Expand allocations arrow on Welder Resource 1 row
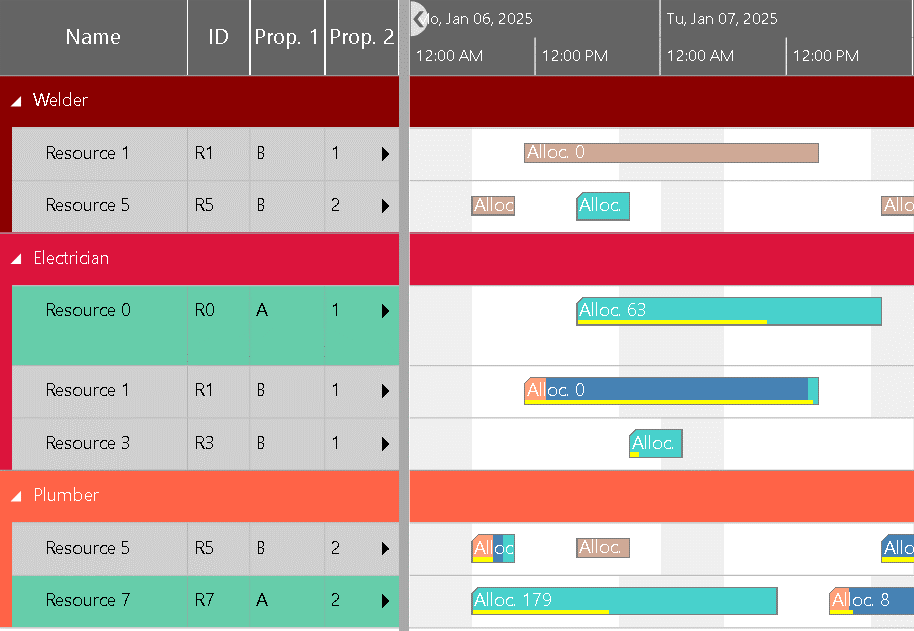Viewport: 914px width, 631px height. 386,153
